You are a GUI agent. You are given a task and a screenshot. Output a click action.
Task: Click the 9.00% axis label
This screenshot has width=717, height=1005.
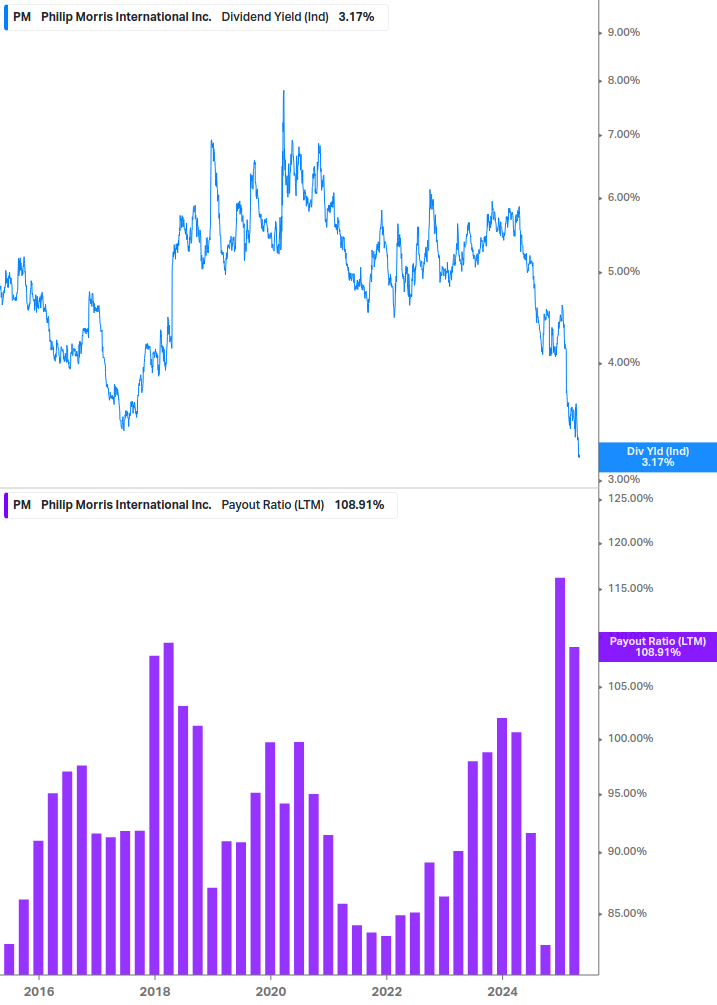click(623, 33)
